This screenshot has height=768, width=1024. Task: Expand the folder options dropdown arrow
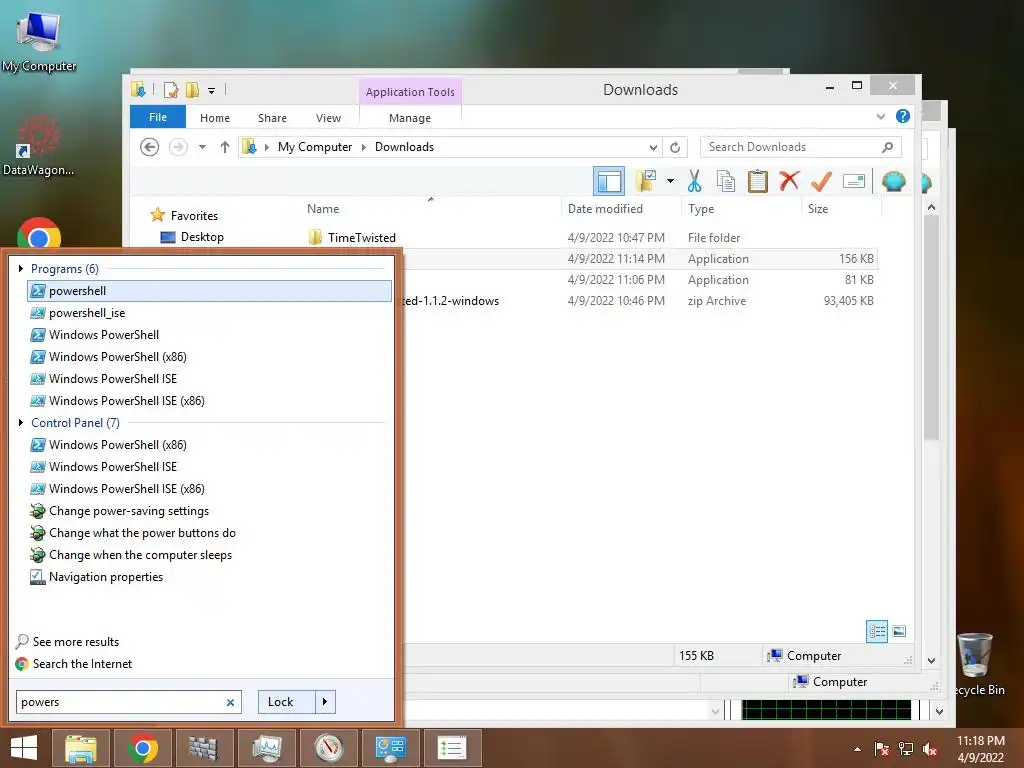click(x=670, y=181)
